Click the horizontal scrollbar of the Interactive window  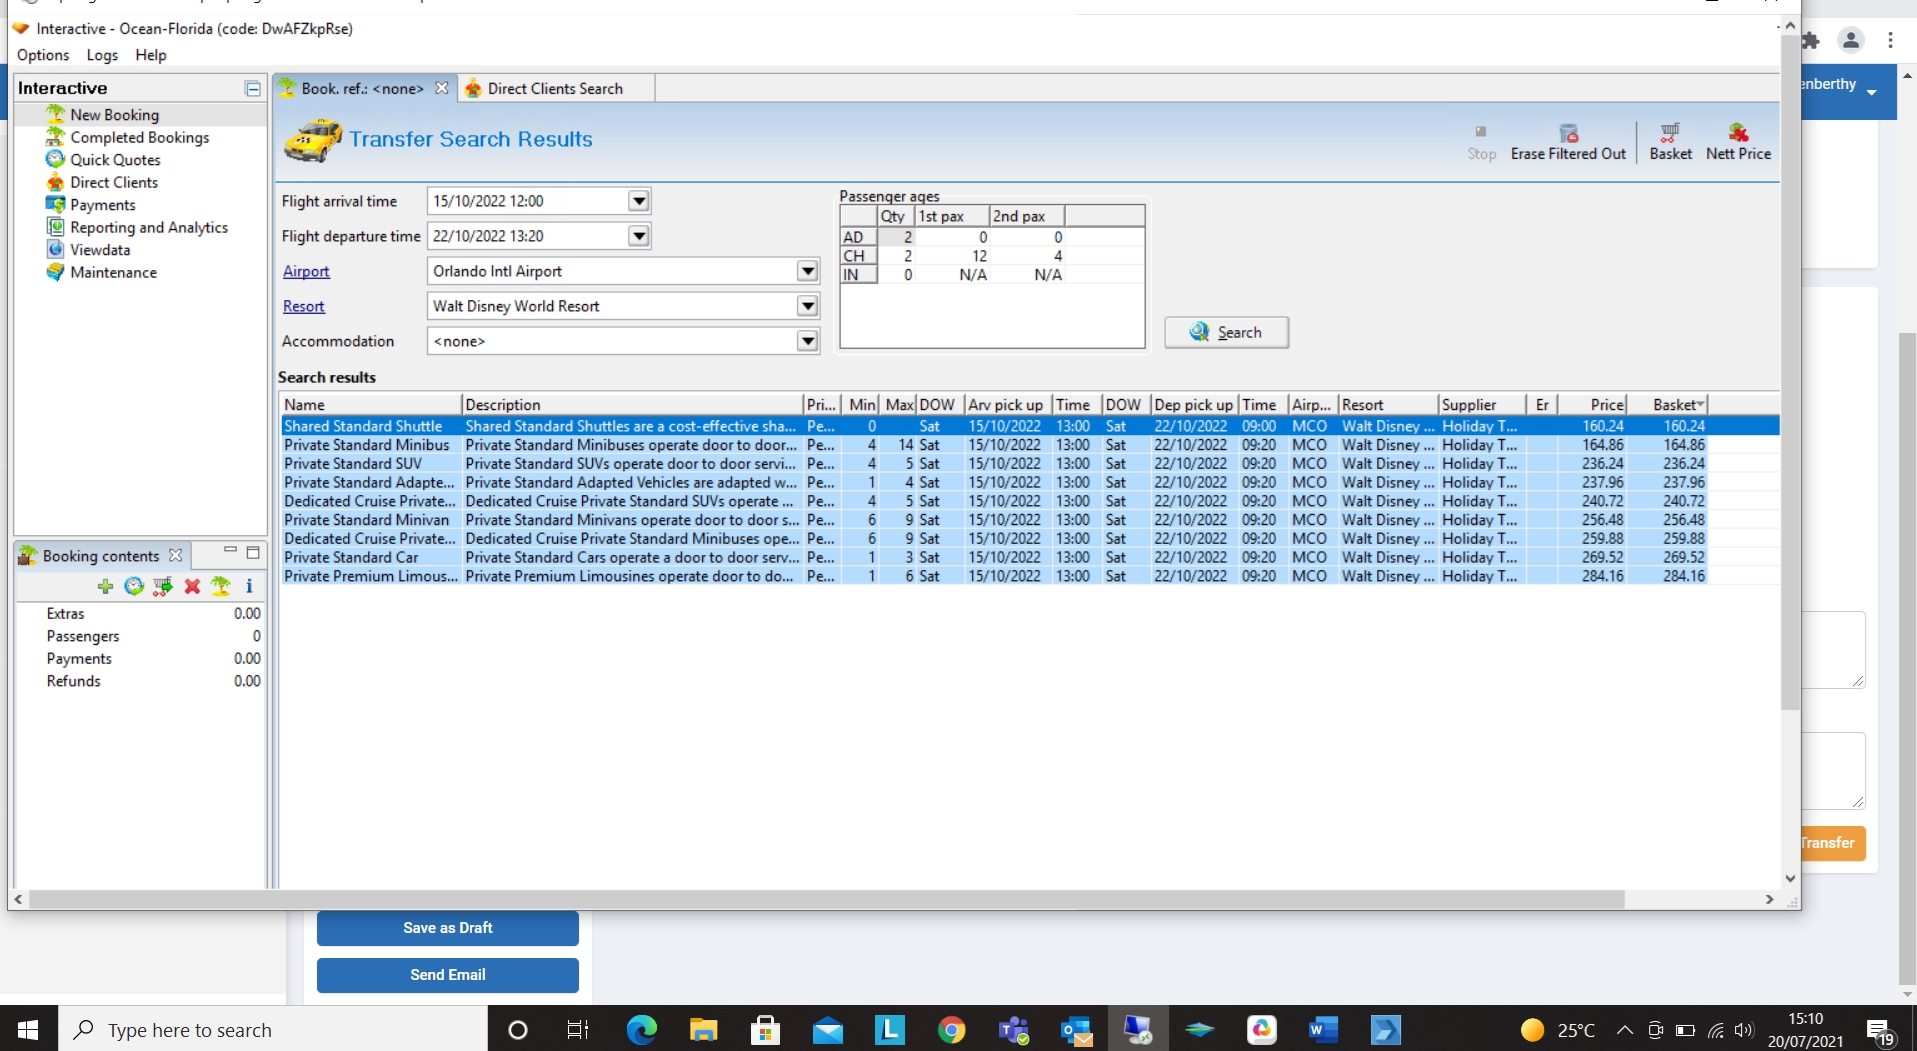[x=826, y=900]
